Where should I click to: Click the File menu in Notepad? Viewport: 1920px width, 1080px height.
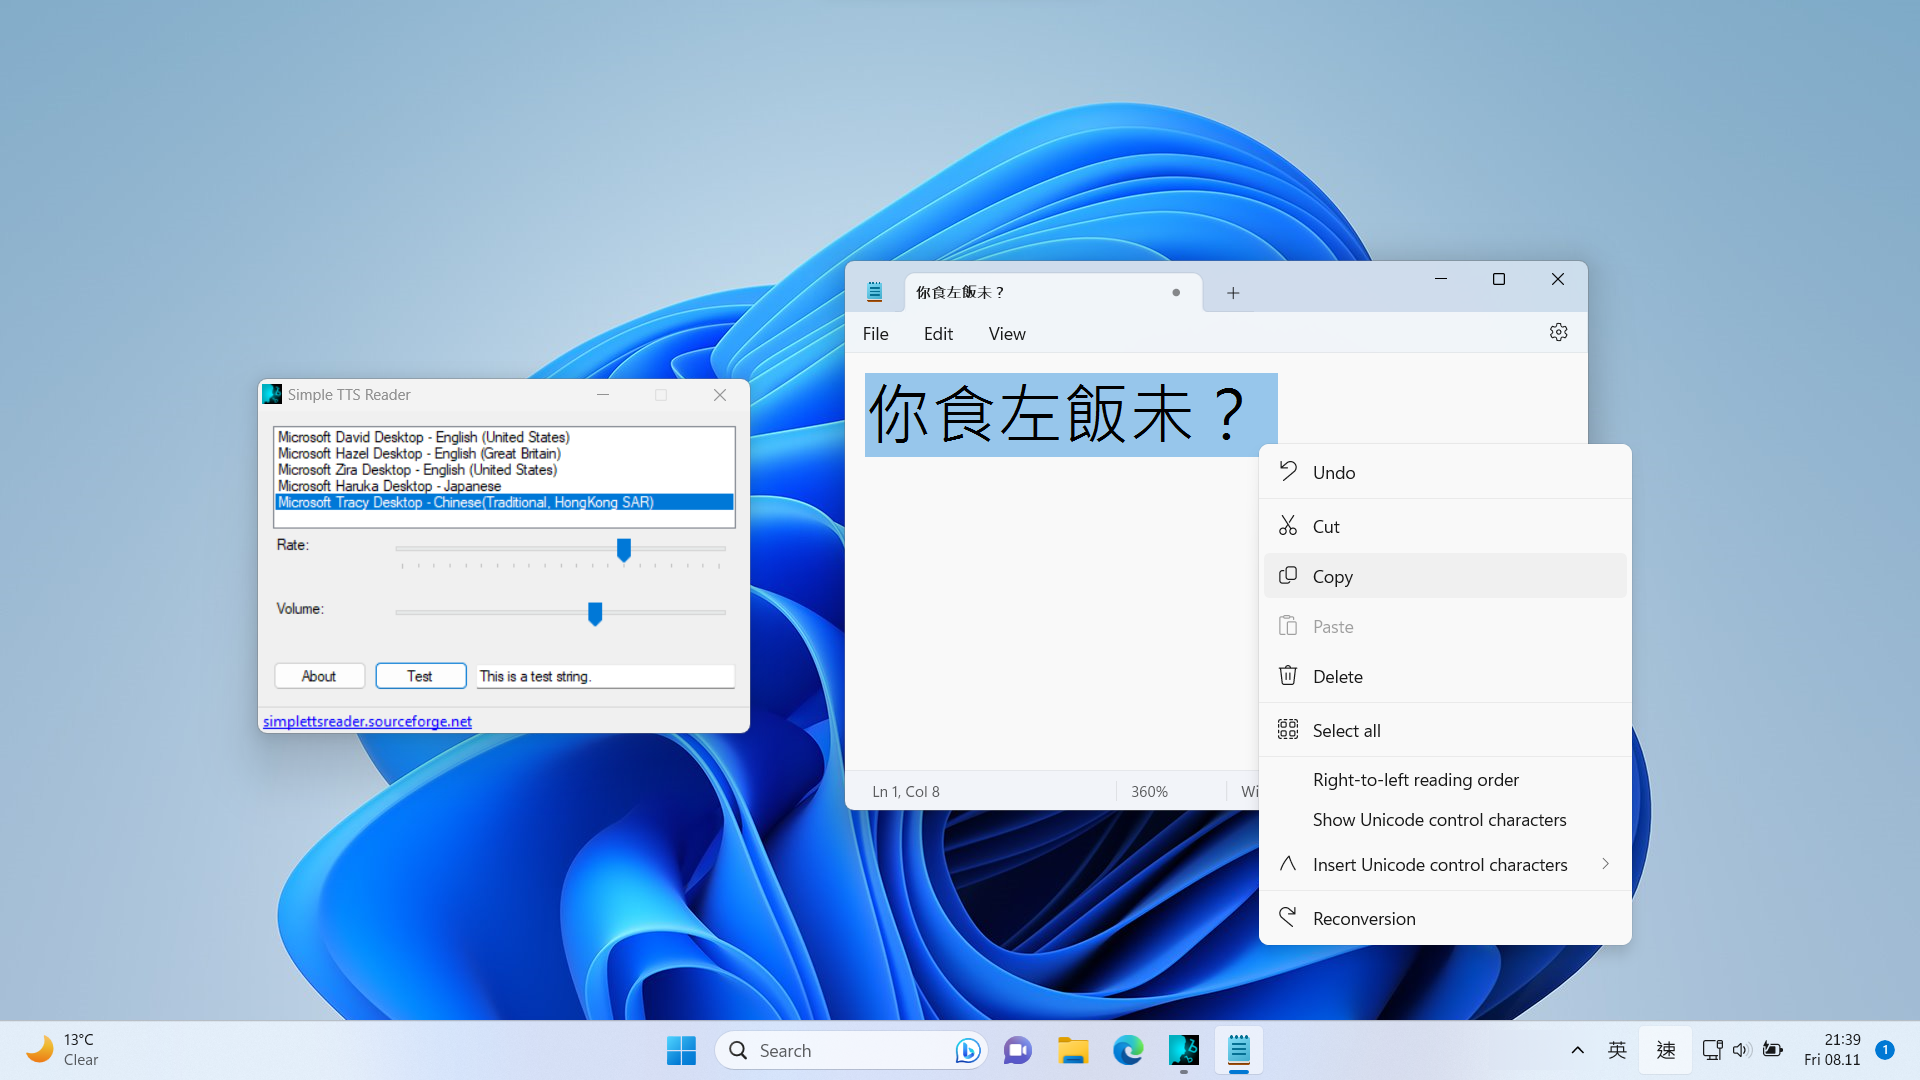874,332
